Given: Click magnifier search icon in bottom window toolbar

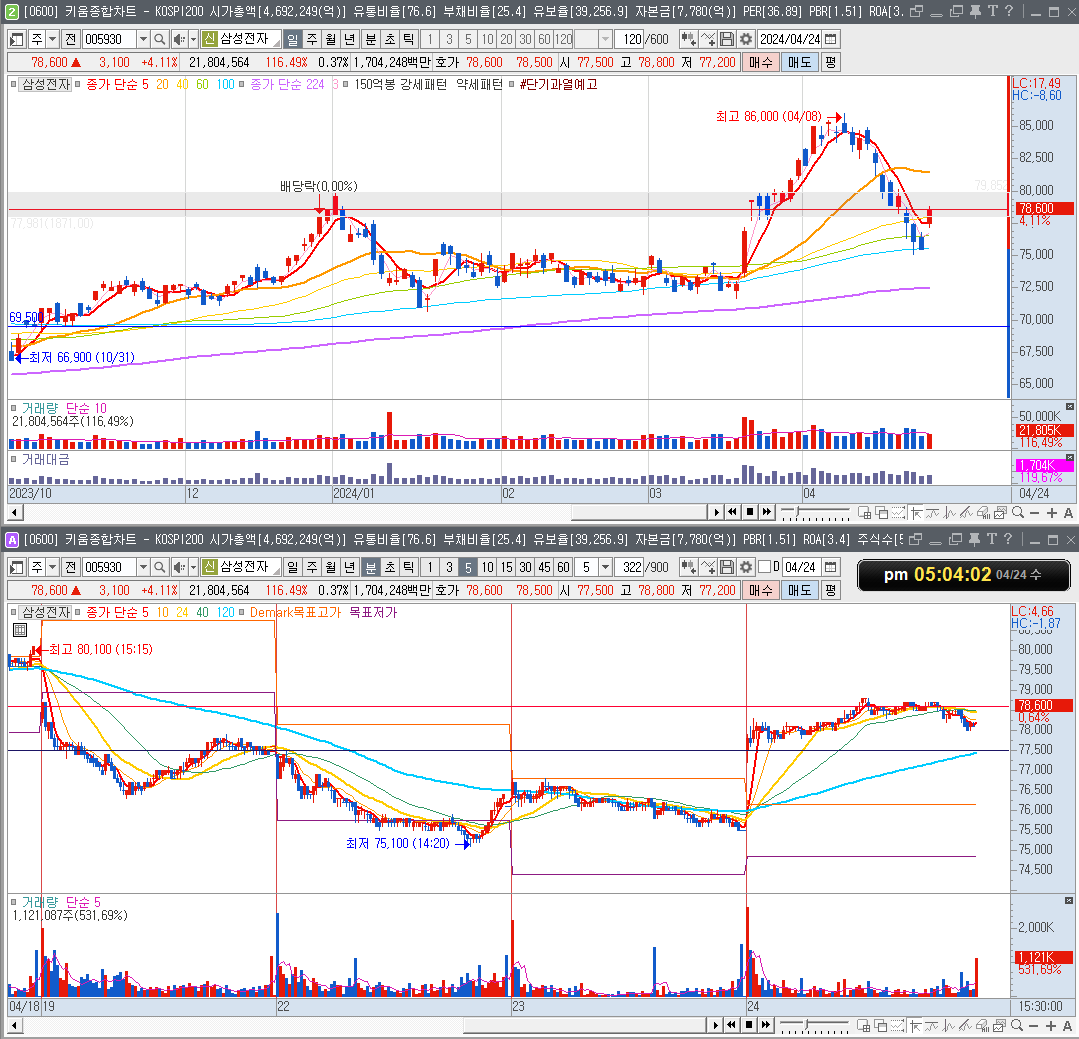Looking at the screenshot, I should (160, 567).
